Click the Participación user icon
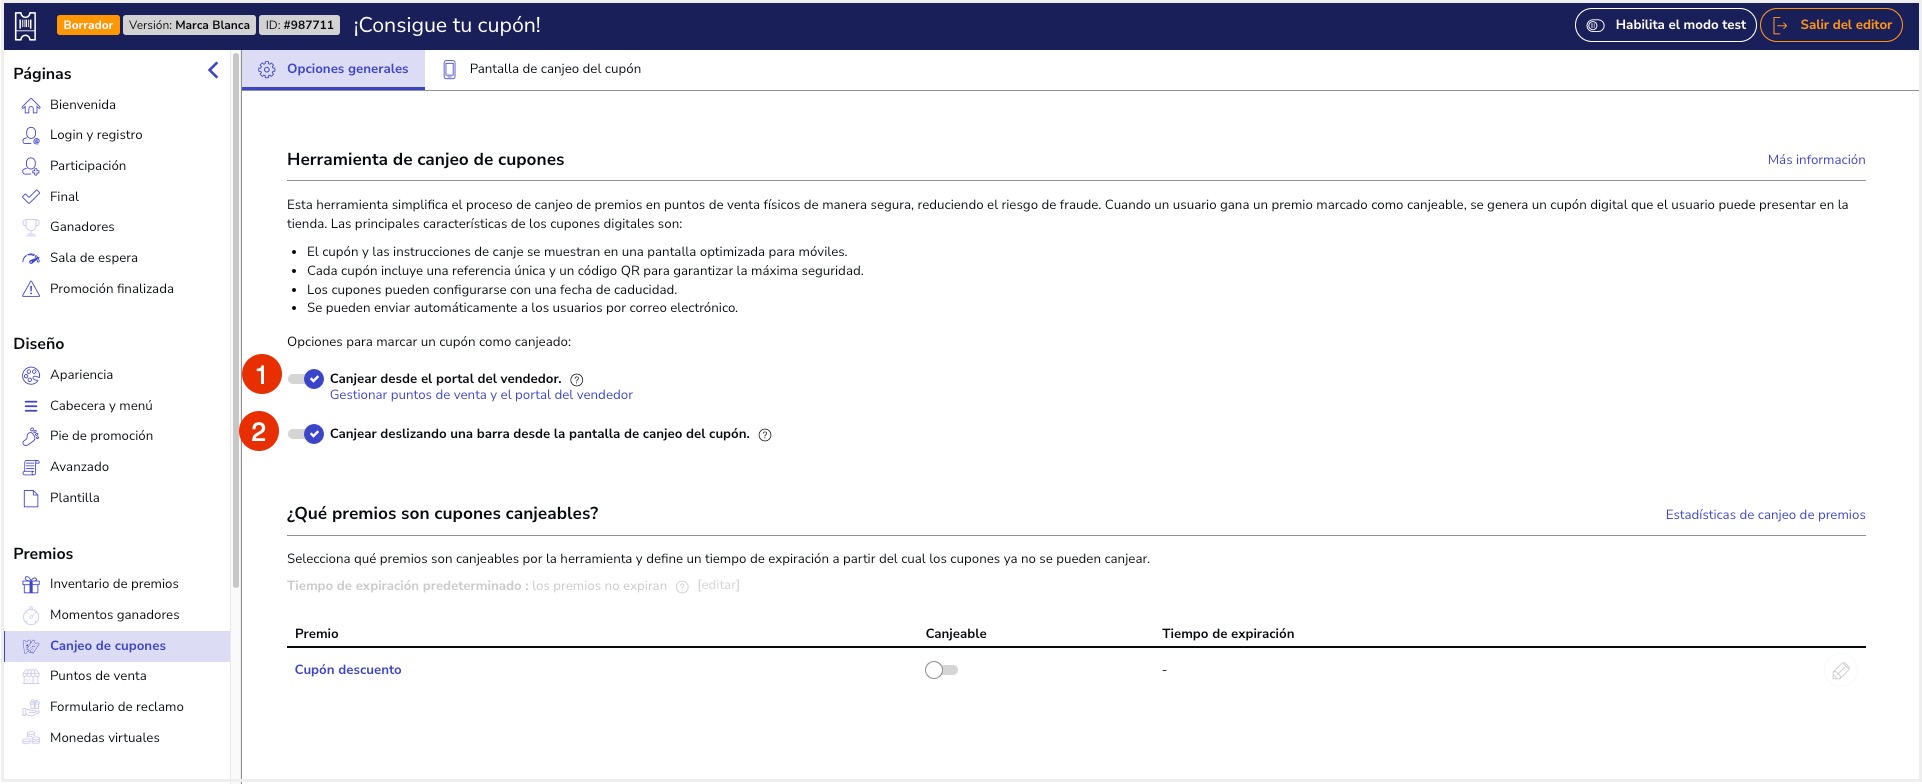The width and height of the screenshot is (1922, 784). (x=31, y=166)
